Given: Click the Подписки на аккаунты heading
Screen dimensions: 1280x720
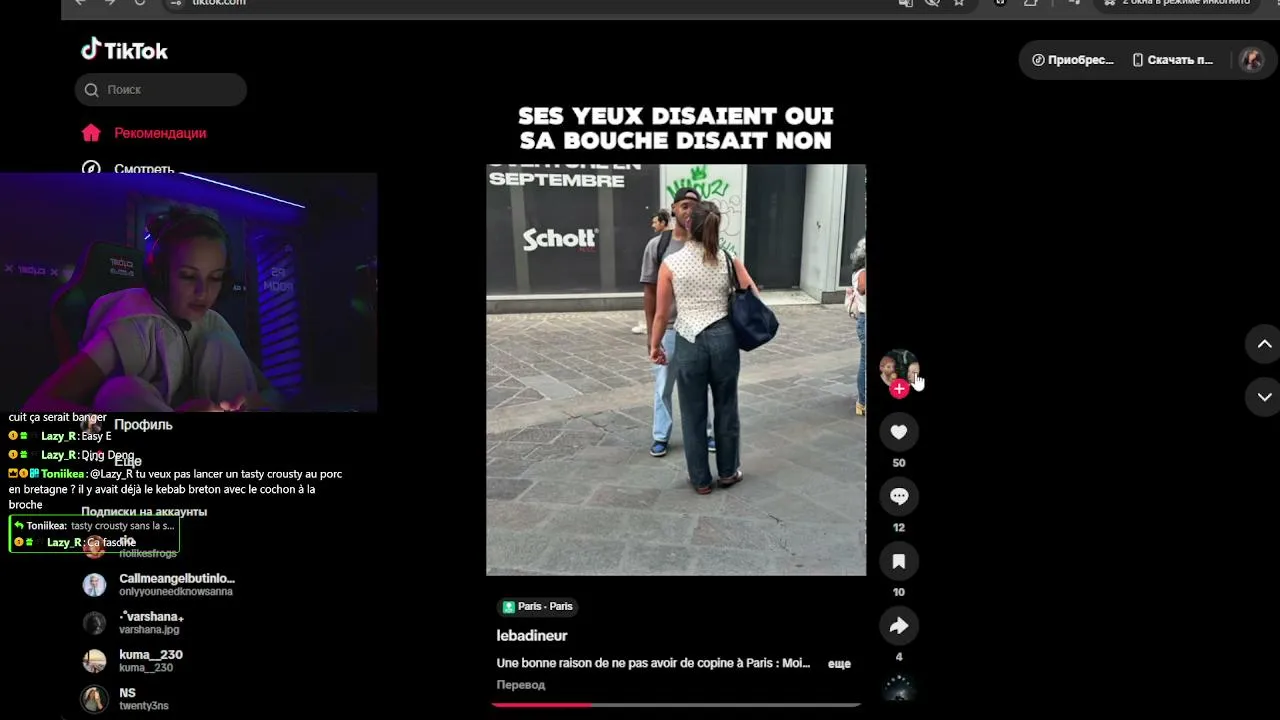Looking at the screenshot, I should pyautogui.click(x=144, y=512).
